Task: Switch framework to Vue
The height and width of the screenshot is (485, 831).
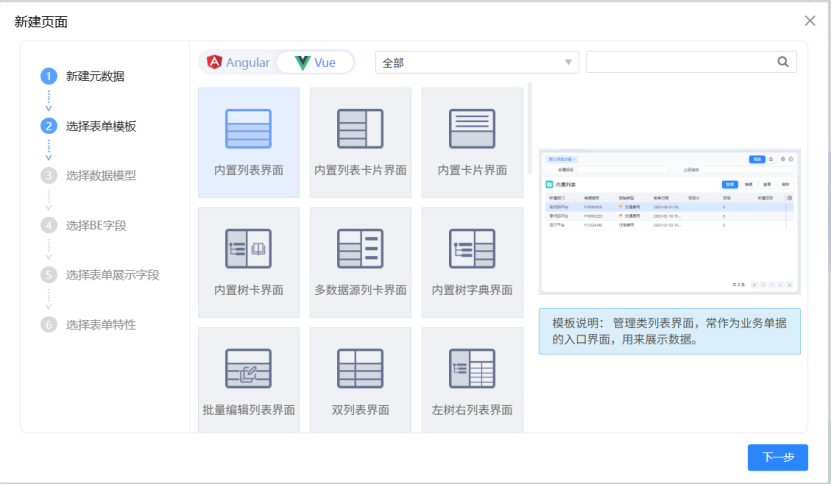Action: click(315, 63)
